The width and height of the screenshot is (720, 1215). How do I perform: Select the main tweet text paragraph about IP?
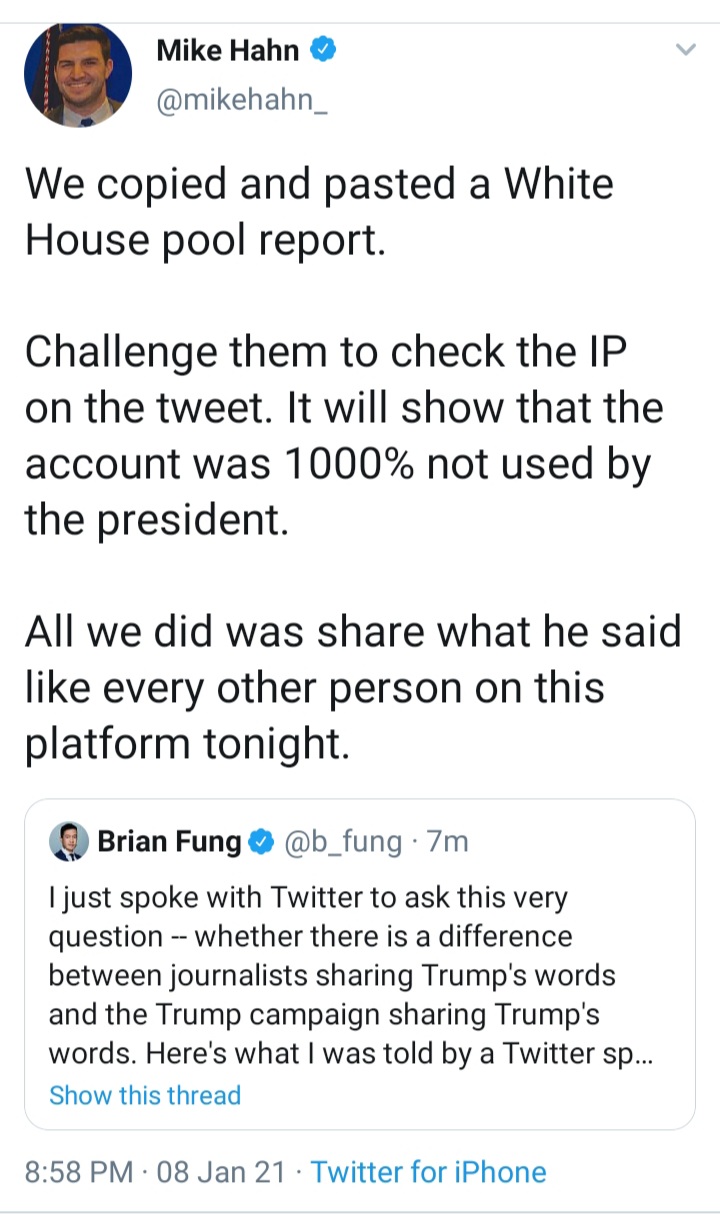pyautogui.click(x=344, y=435)
